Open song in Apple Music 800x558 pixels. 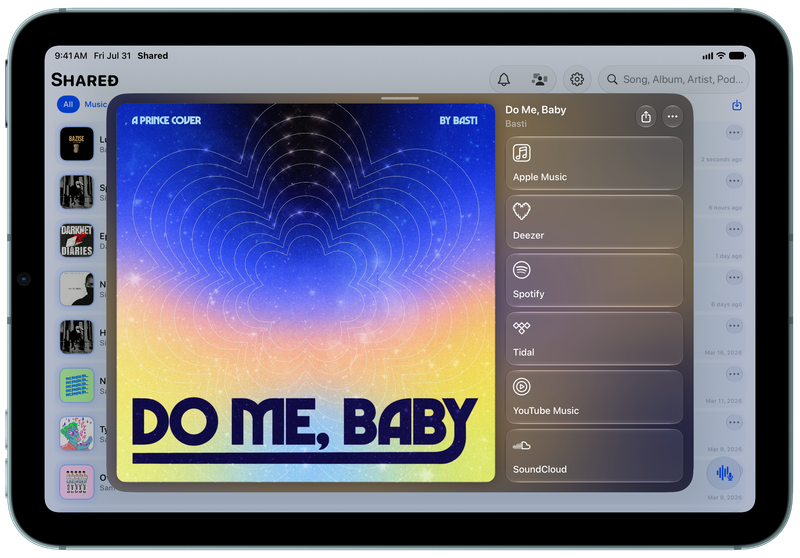[x=594, y=163]
